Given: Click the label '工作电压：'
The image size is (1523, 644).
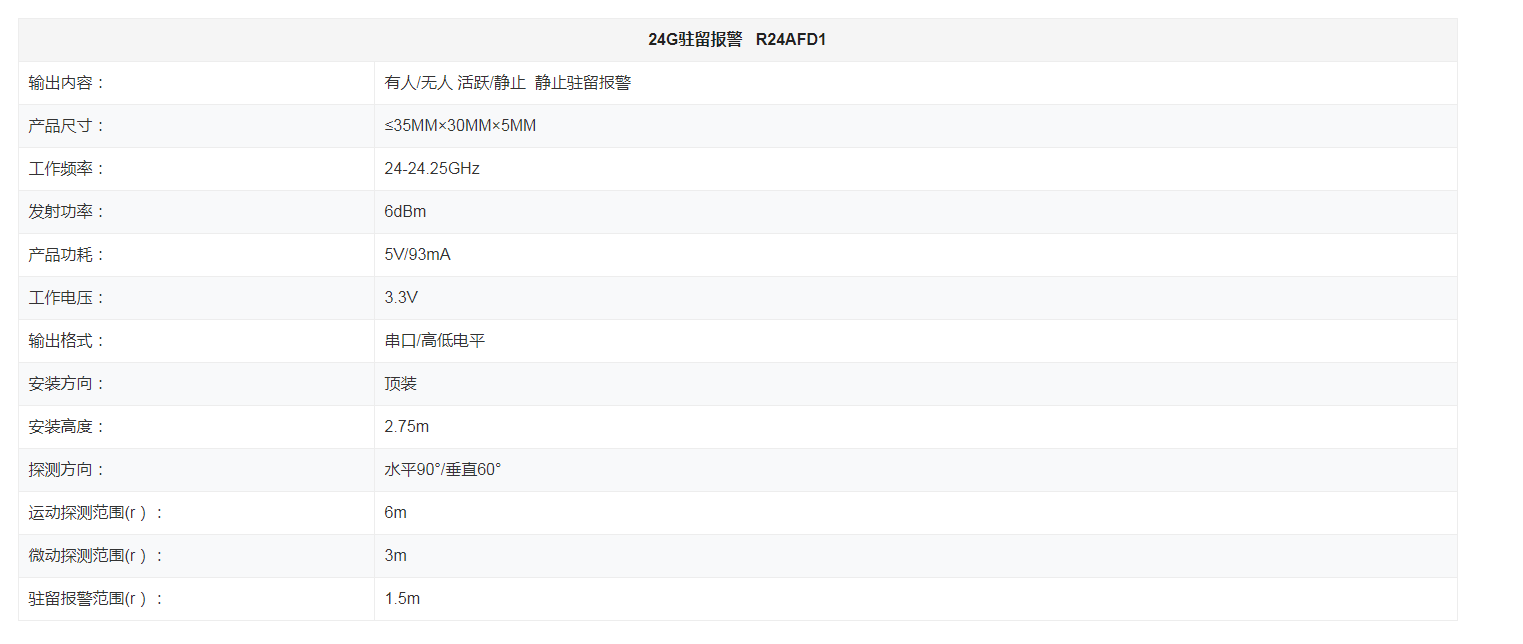Looking at the screenshot, I should coord(67,298).
